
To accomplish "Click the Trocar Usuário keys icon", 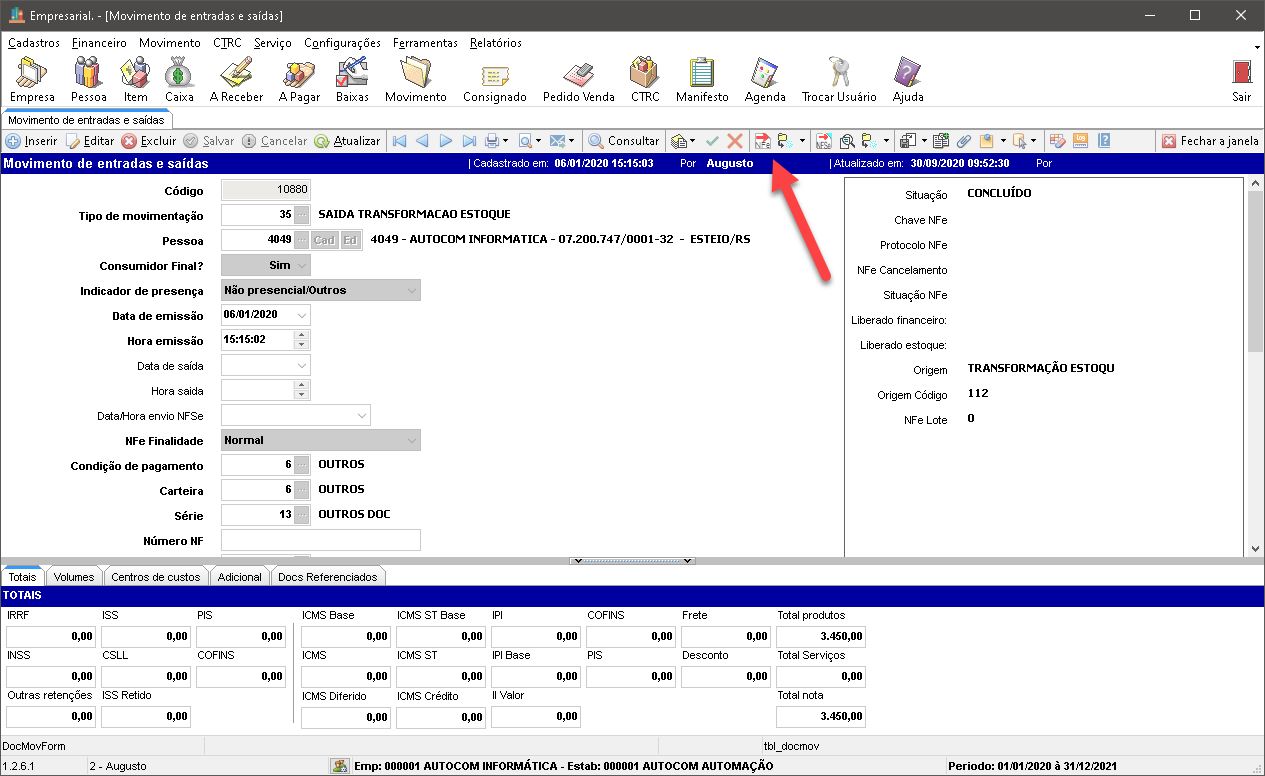I will [838, 78].
